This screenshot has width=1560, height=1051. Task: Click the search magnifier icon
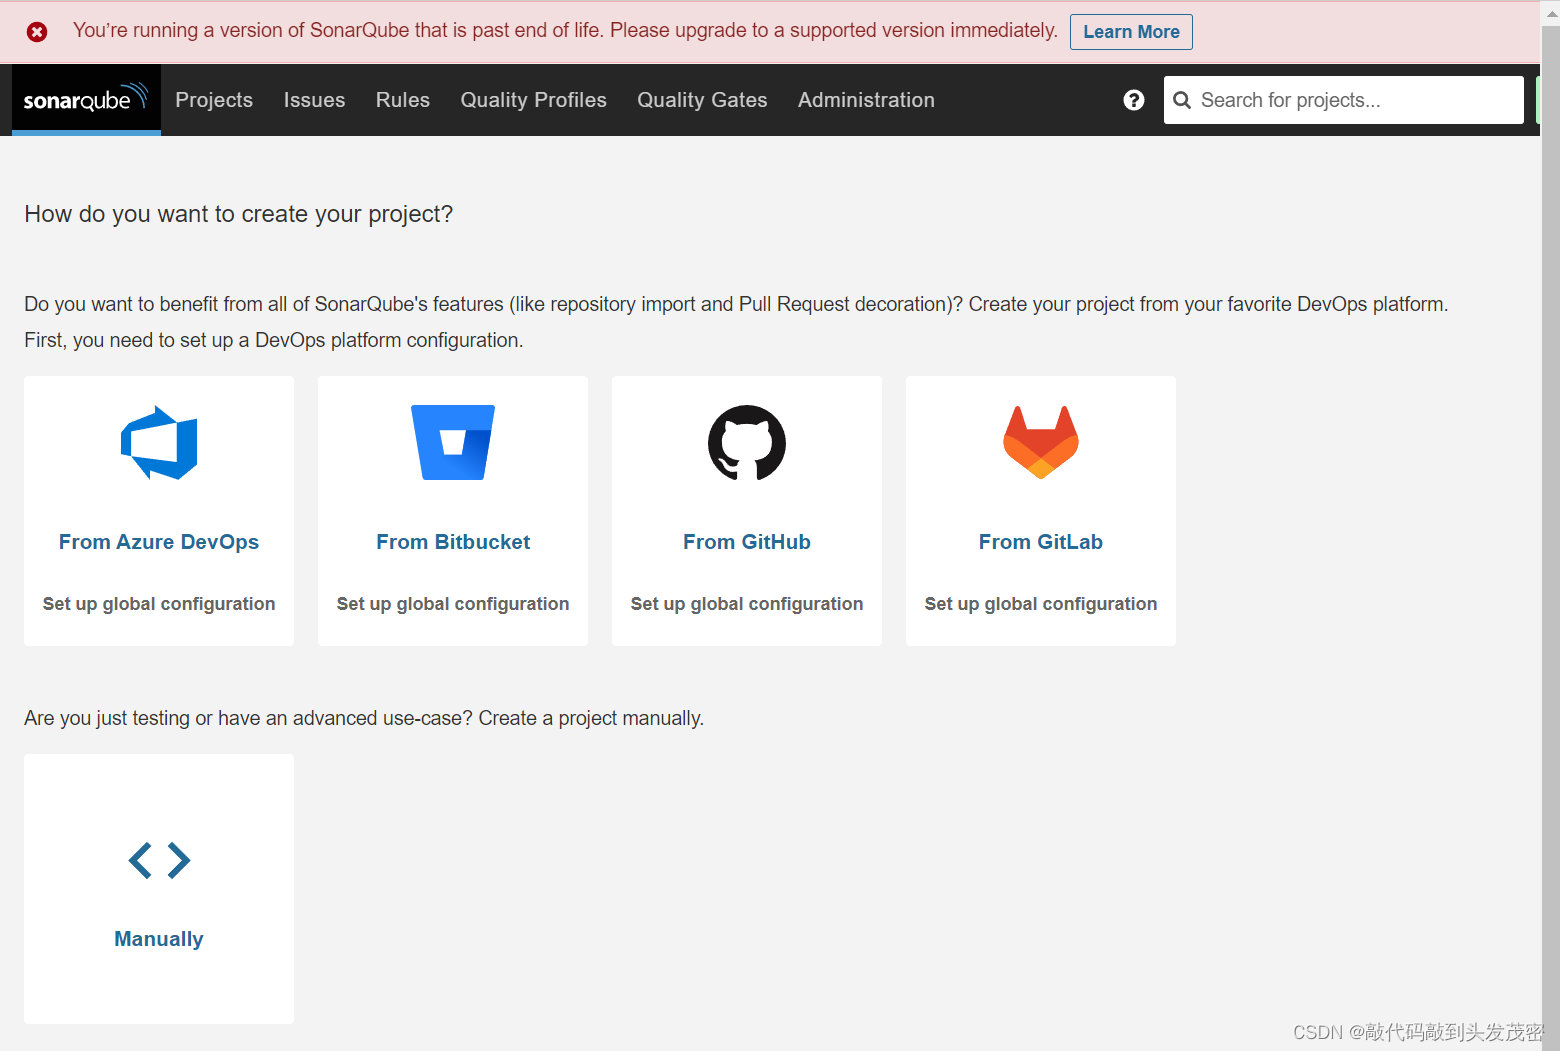point(1182,100)
